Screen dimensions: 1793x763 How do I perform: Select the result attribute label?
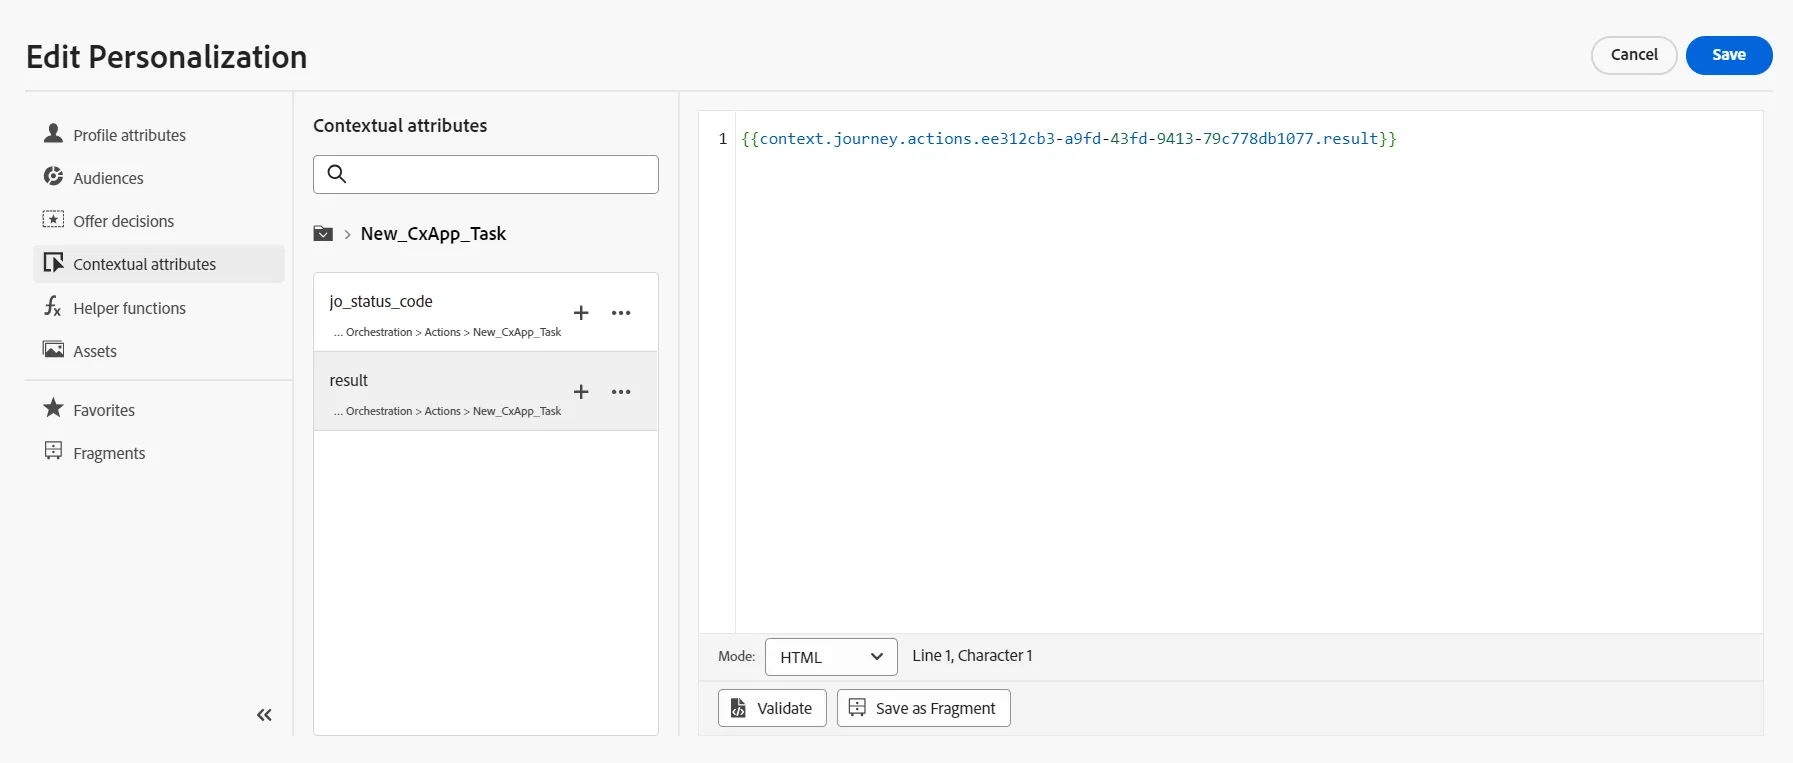point(349,380)
